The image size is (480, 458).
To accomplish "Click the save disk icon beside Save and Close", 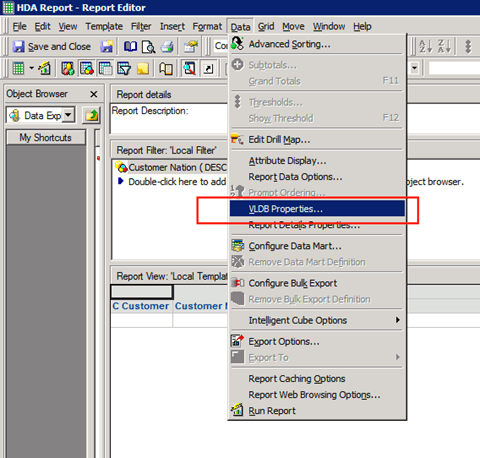I will (x=107, y=46).
